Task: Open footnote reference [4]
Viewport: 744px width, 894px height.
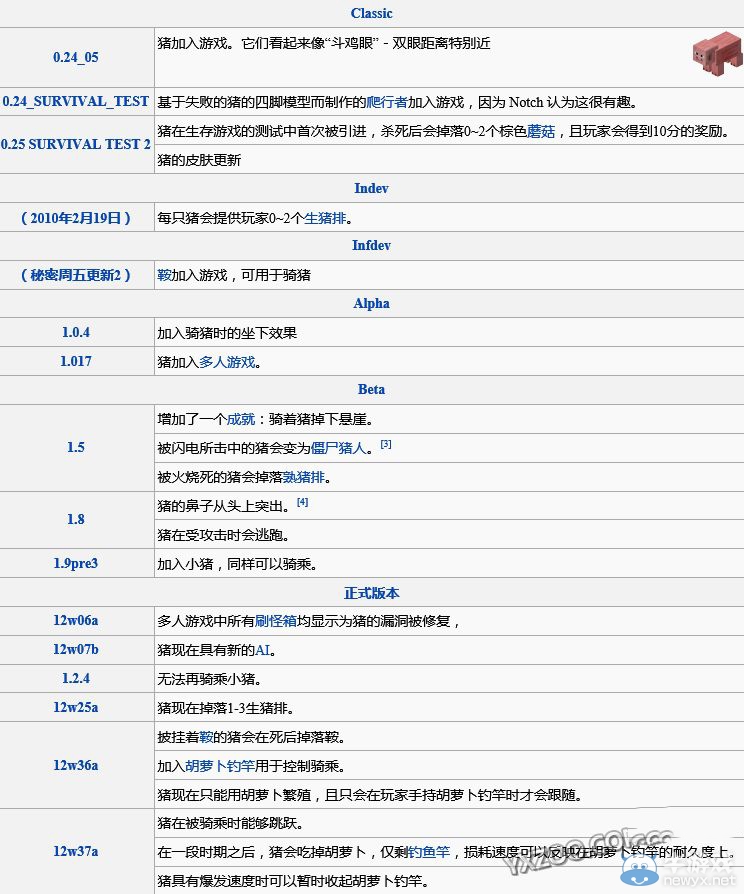Action: [302, 502]
